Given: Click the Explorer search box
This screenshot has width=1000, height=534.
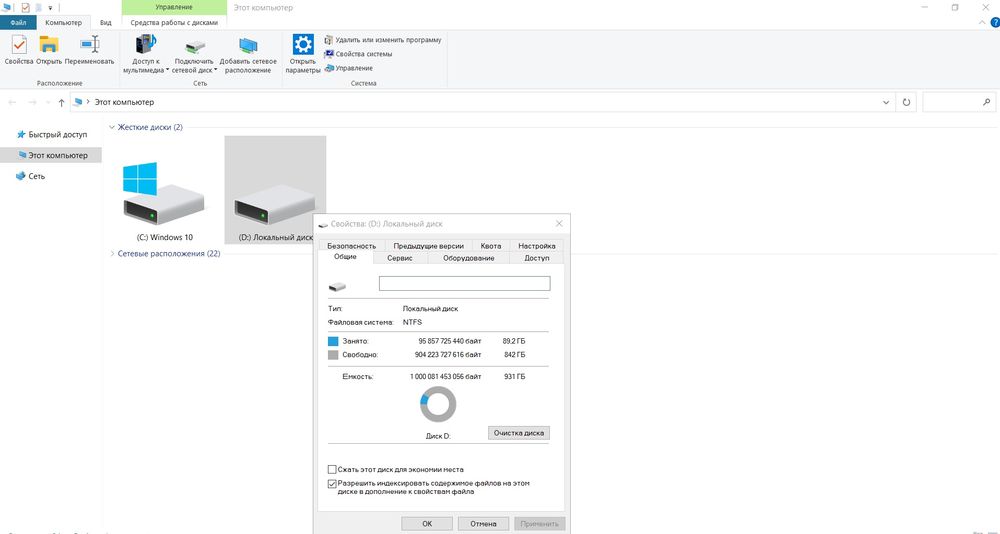Looking at the screenshot, I should (x=958, y=102).
